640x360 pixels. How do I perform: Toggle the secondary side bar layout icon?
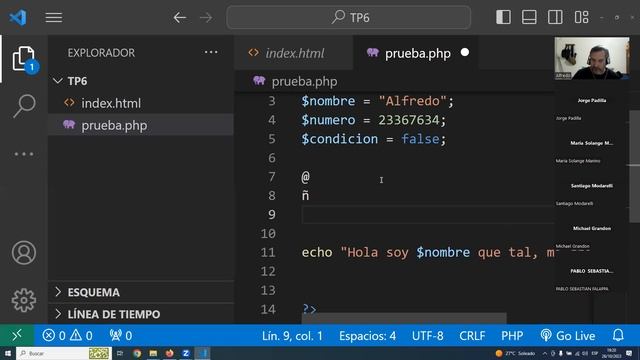pos(555,17)
